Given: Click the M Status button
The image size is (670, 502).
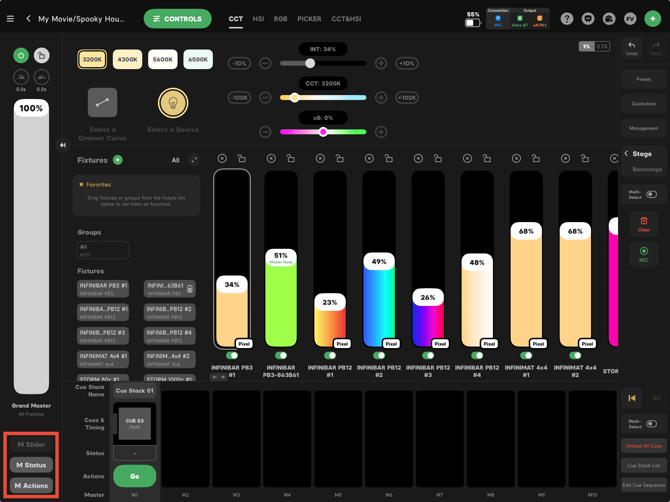Looking at the screenshot, I should pyautogui.click(x=31, y=465).
